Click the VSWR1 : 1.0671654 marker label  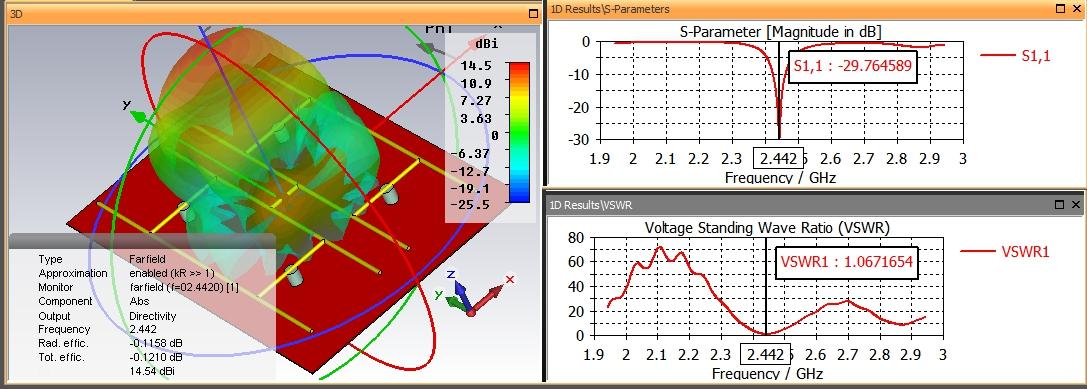(x=846, y=262)
